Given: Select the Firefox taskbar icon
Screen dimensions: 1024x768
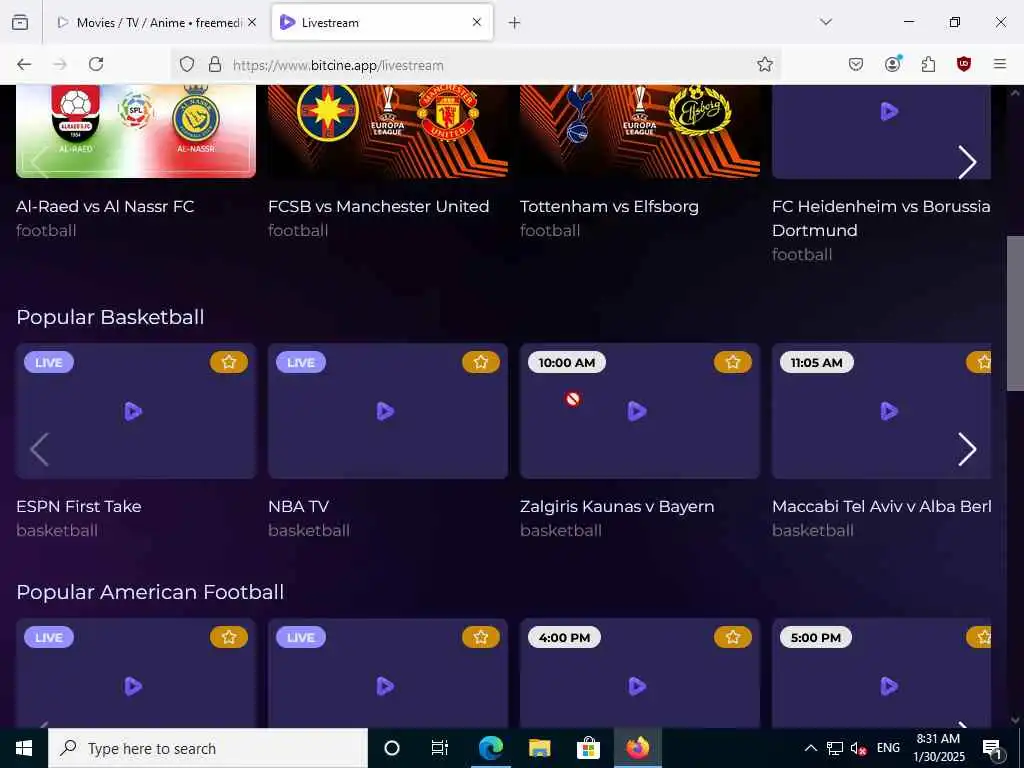Looking at the screenshot, I should tap(638, 748).
